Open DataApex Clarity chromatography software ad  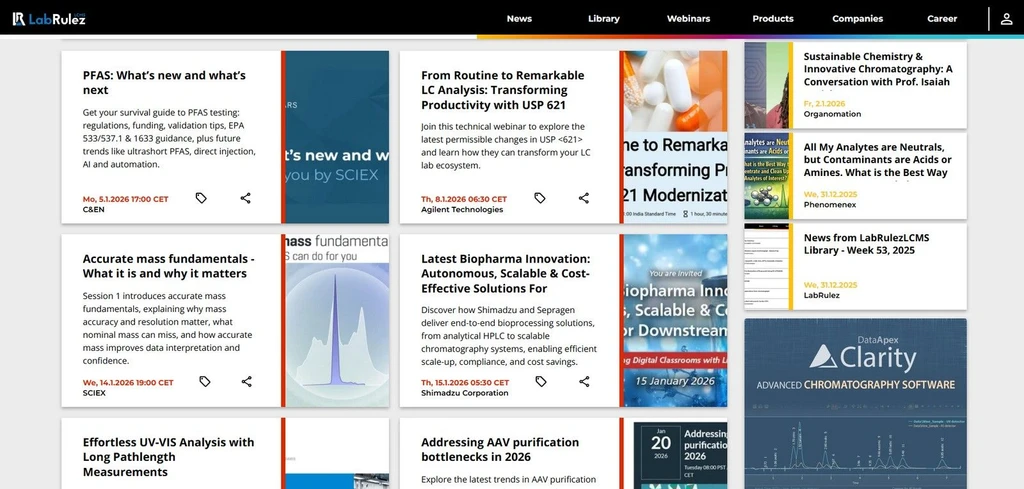[x=856, y=403]
